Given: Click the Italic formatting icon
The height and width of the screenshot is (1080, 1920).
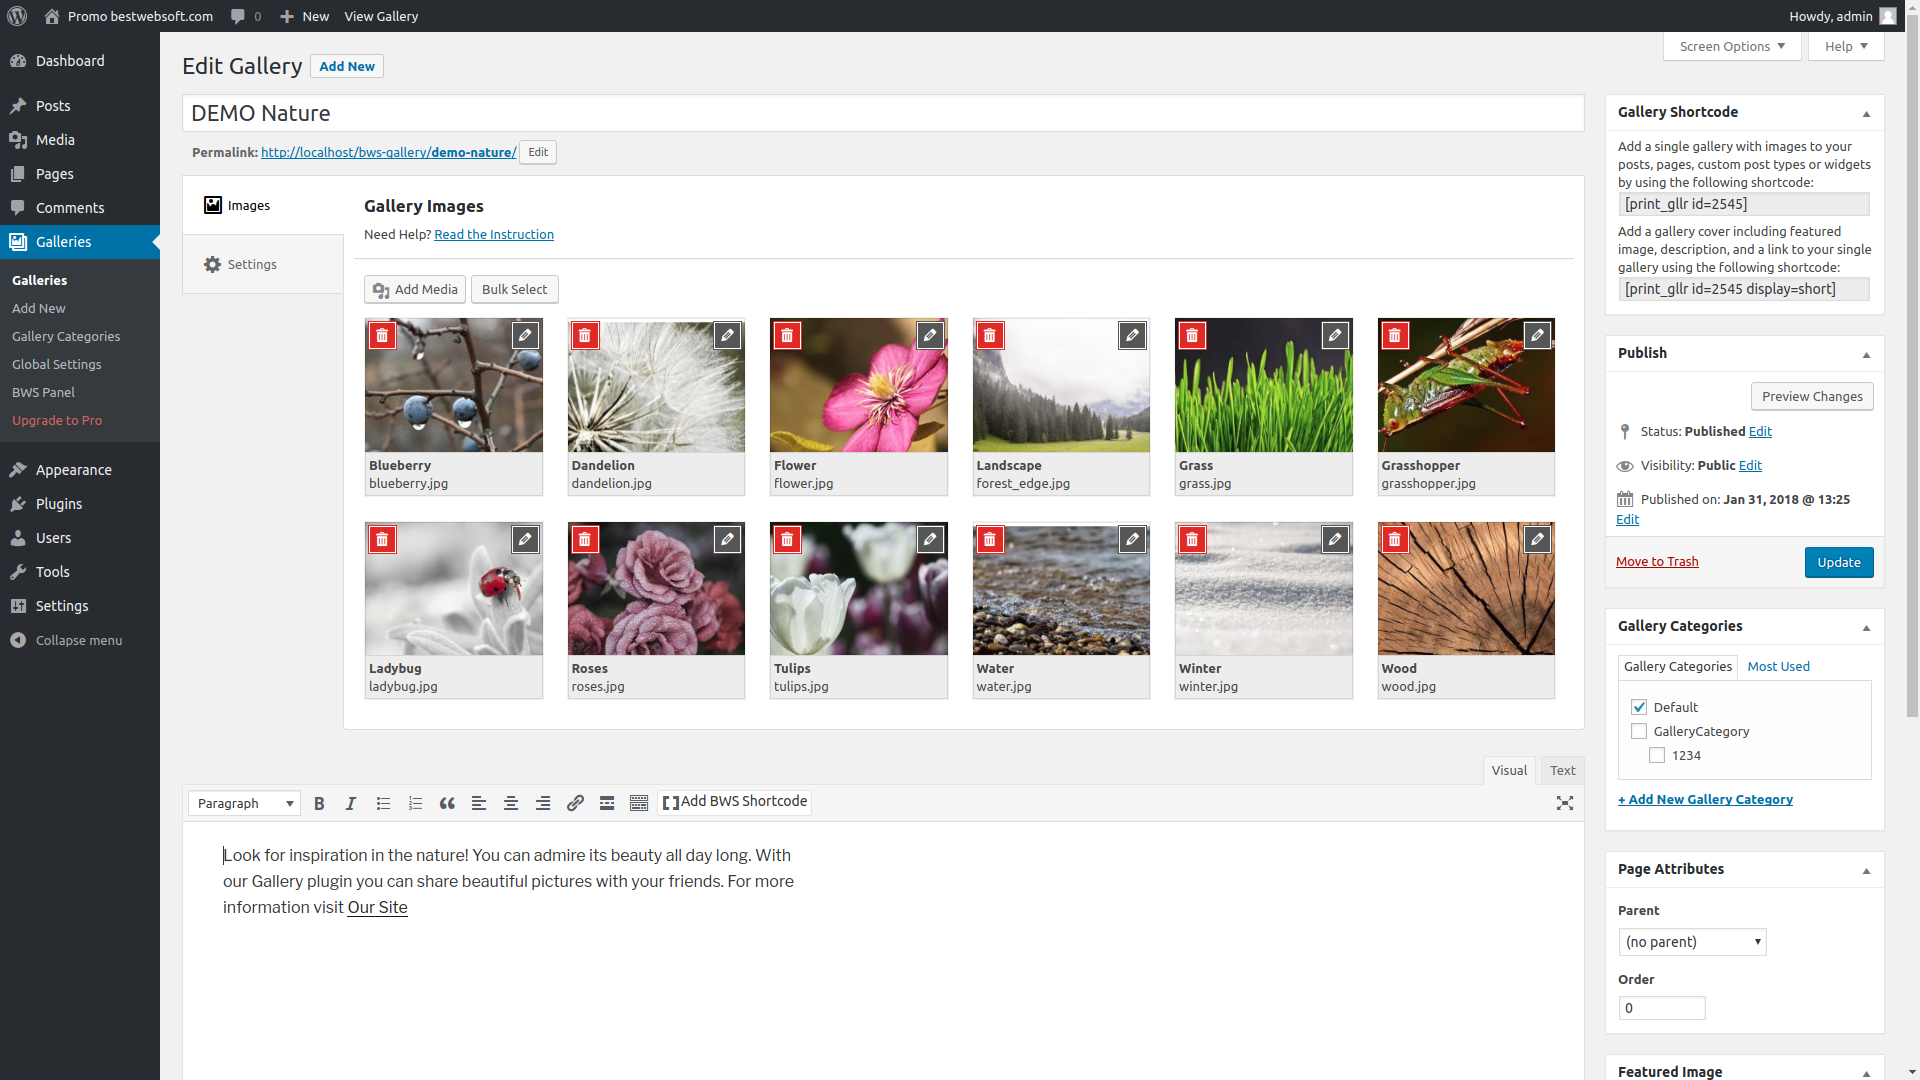Looking at the screenshot, I should pyautogui.click(x=349, y=803).
